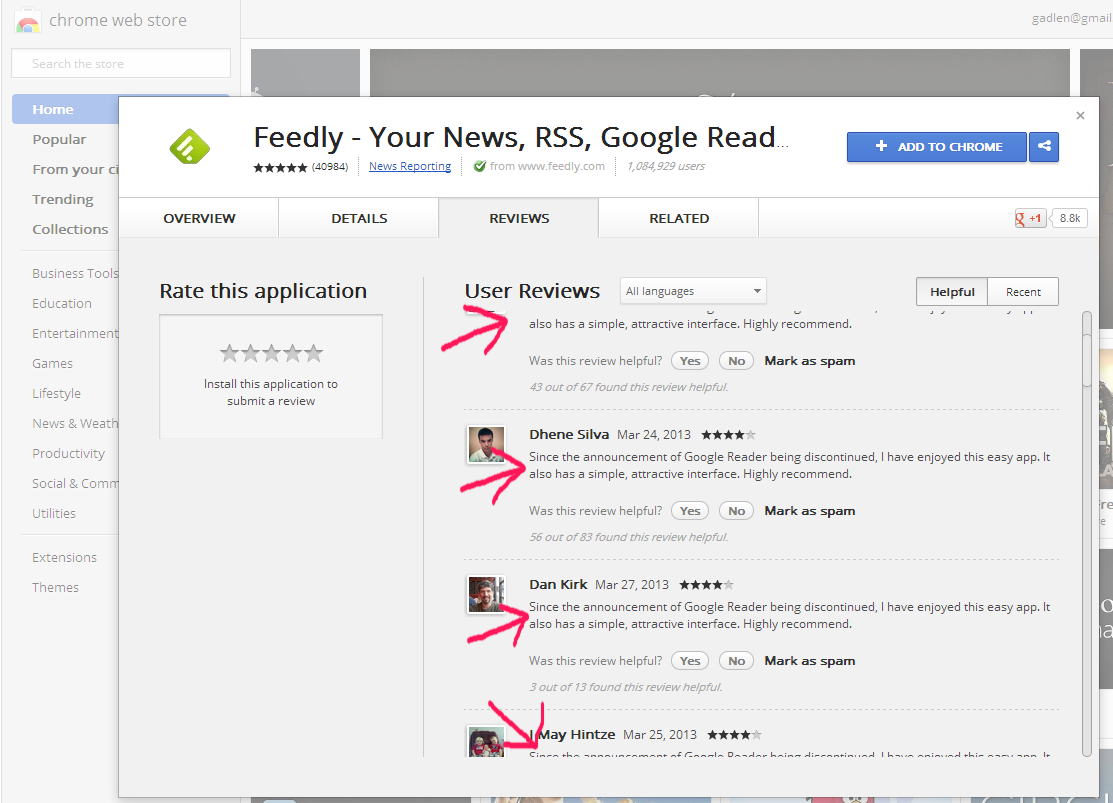Screen dimensions: 1113x803
Task: Open the Related tab
Action: [x=679, y=218]
